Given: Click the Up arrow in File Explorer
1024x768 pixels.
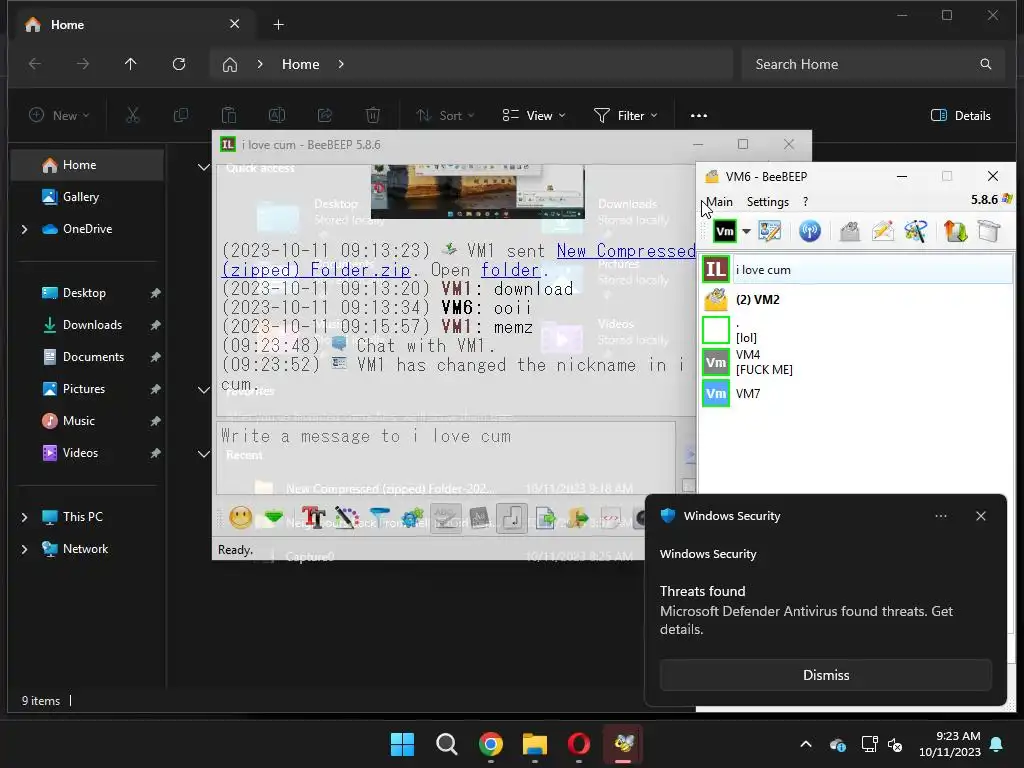Looking at the screenshot, I should pos(131,64).
